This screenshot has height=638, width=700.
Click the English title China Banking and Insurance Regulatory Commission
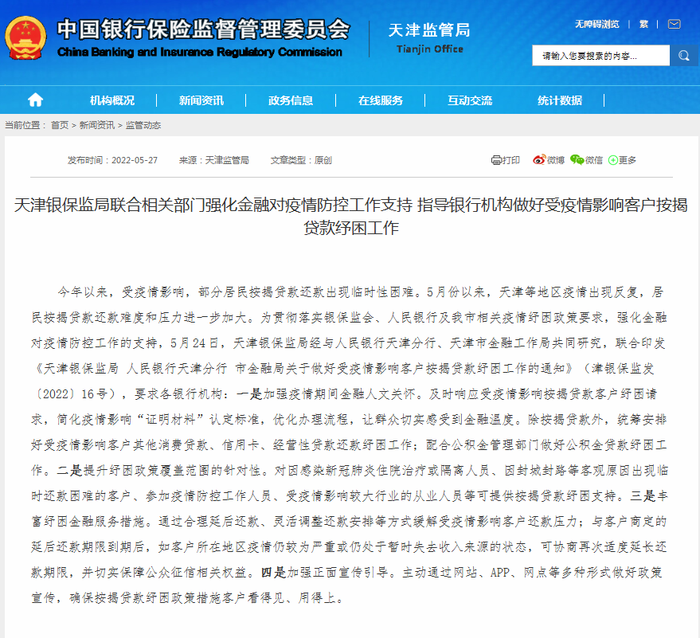pos(200,52)
